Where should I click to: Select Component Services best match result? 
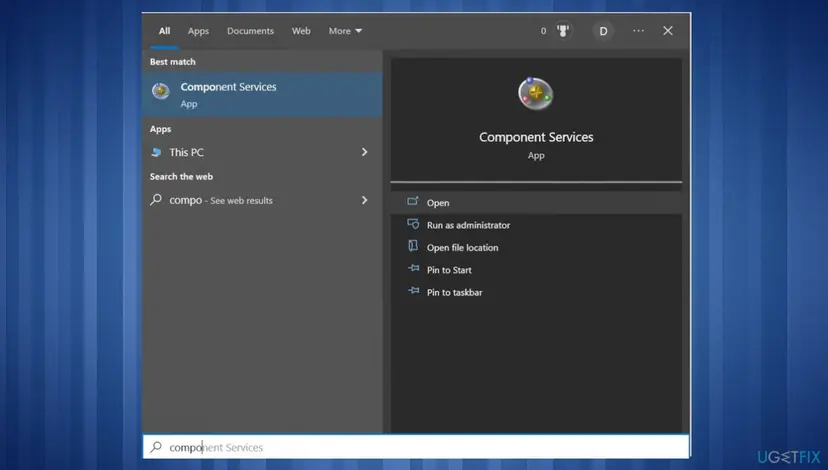[262, 95]
